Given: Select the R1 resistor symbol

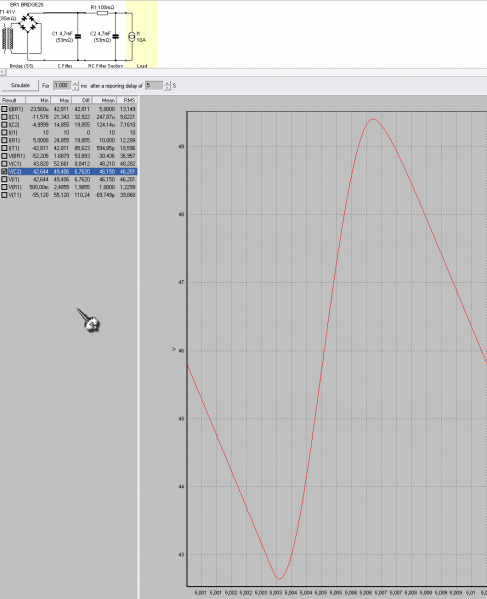Looking at the screenshot, I should (x=102, y=13).
